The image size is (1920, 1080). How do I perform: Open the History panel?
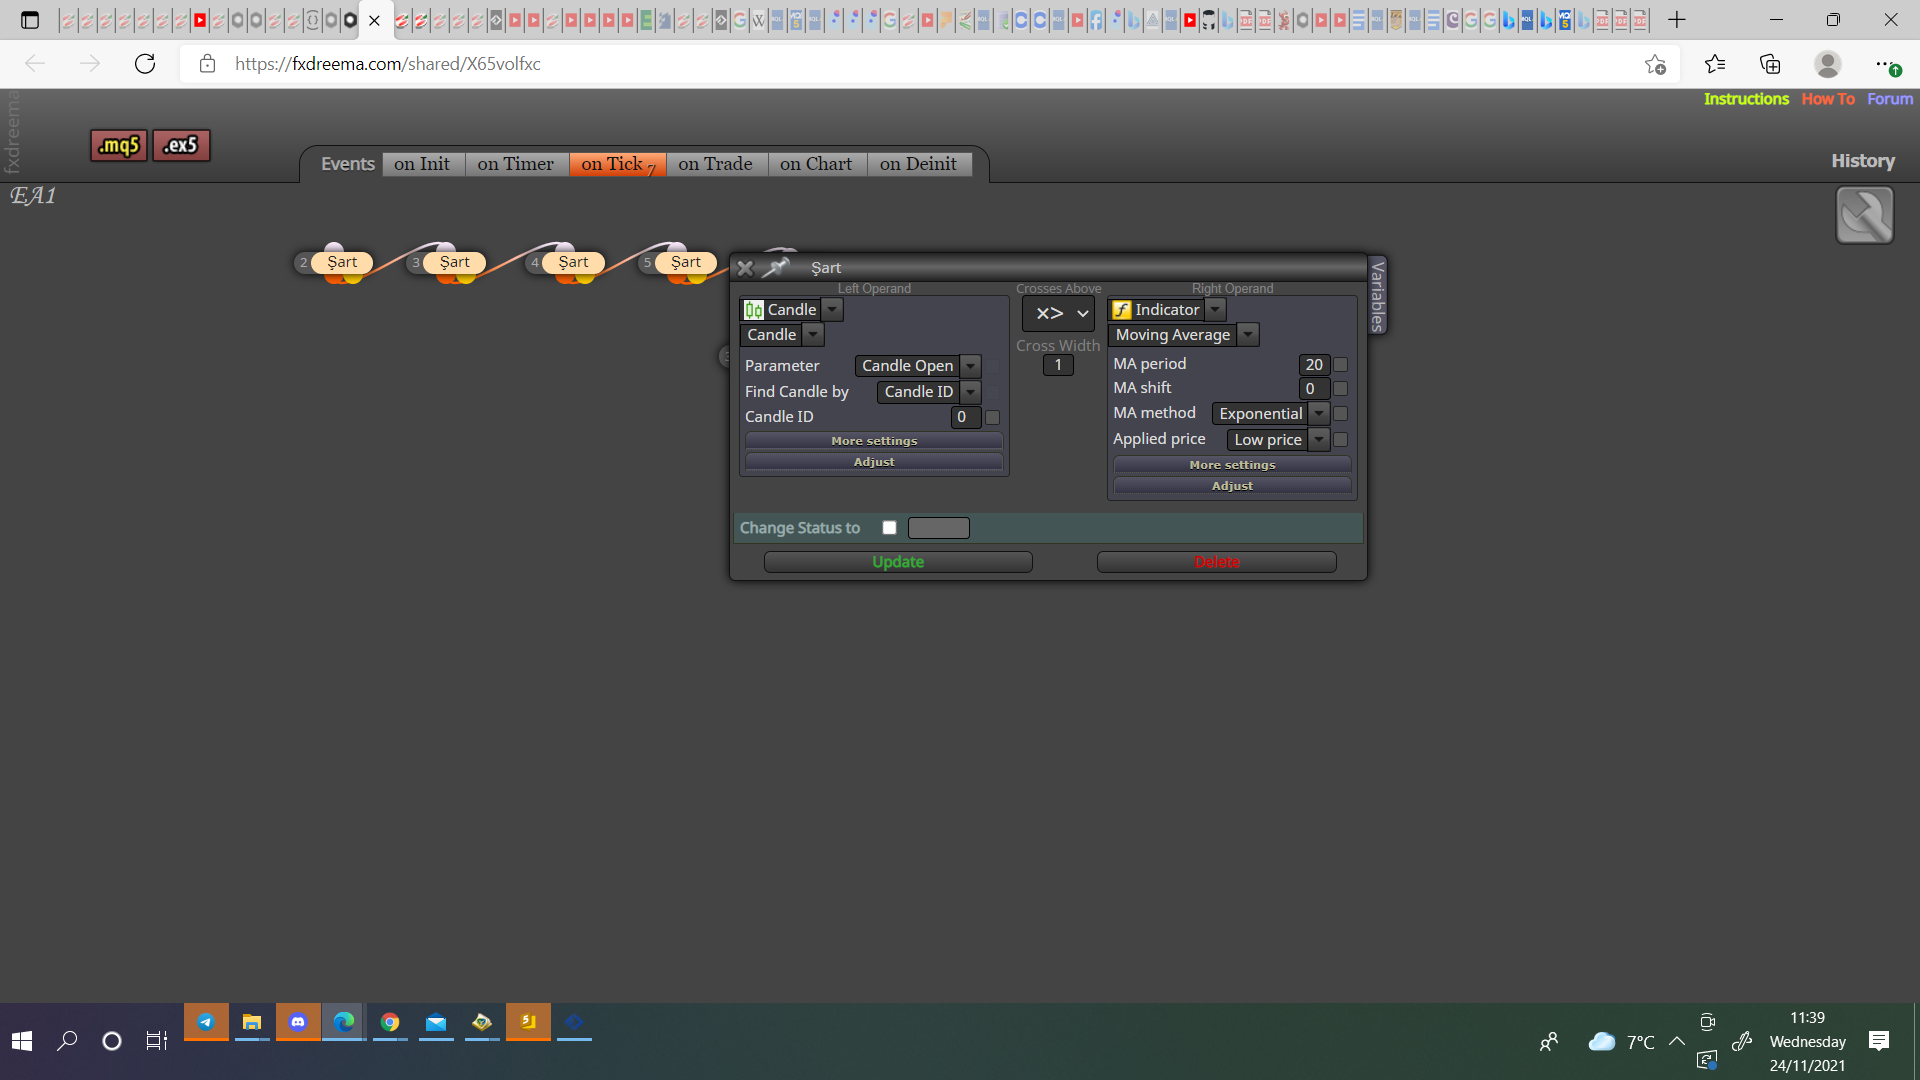click(1862, 161)
